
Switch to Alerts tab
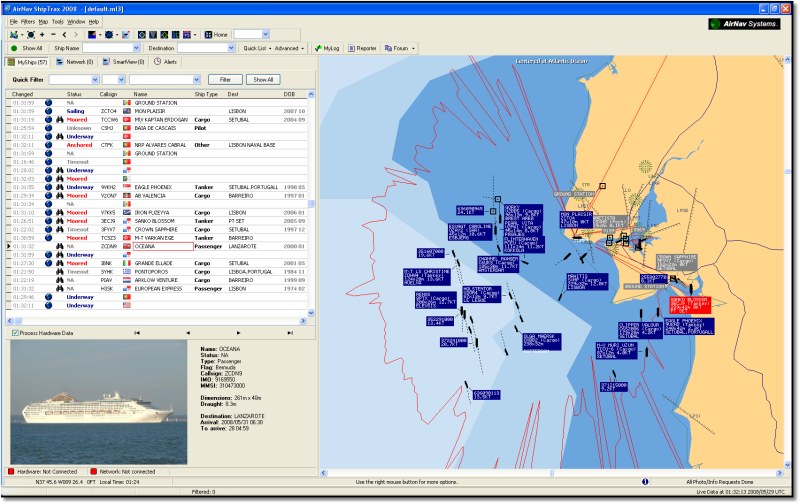tap(166, 62)
